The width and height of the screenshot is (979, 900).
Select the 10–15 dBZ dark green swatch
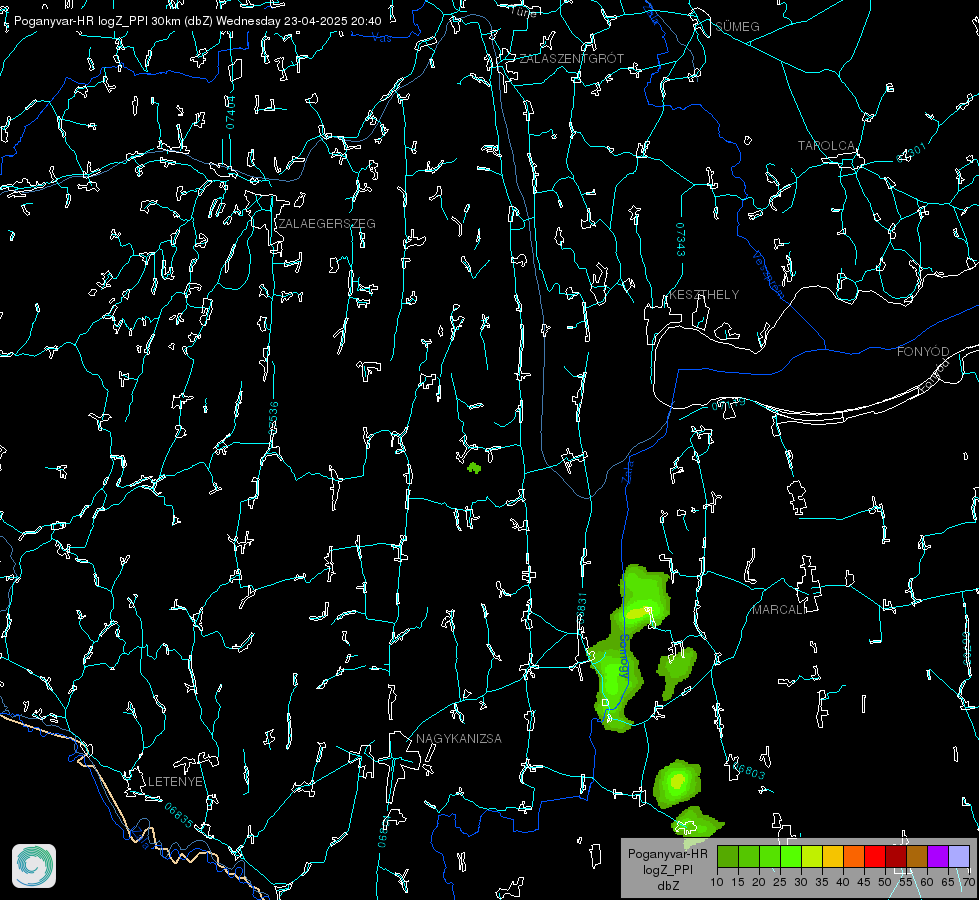click(728, 856)
